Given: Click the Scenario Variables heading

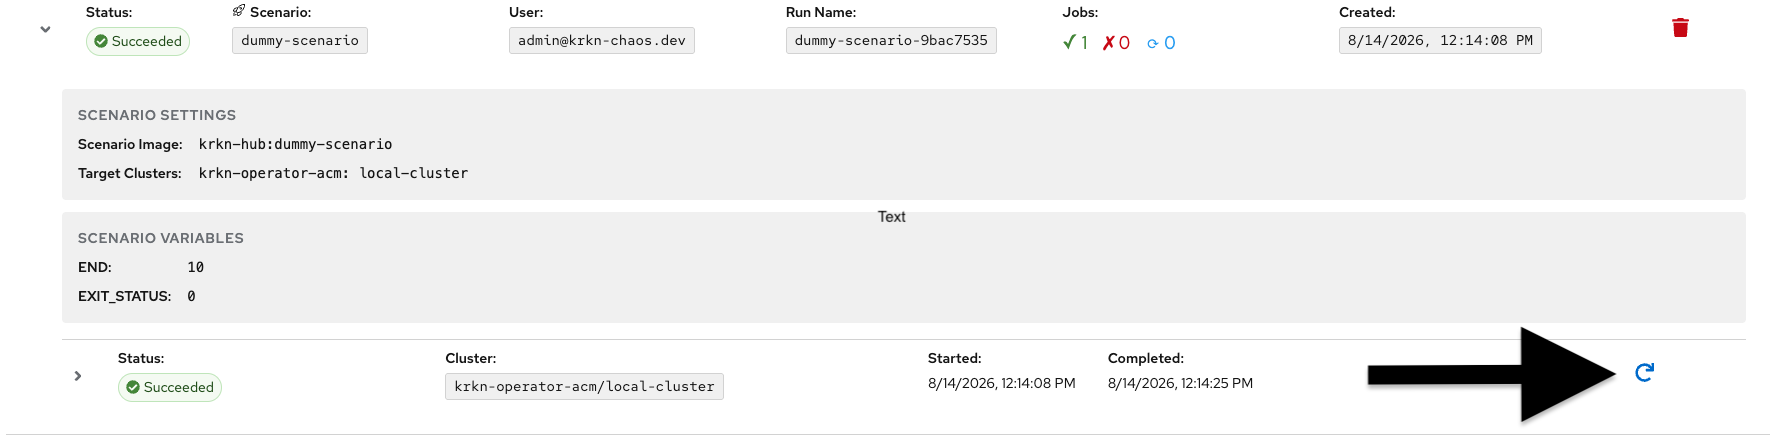Looking at the screenshot, I should point(161,238).
